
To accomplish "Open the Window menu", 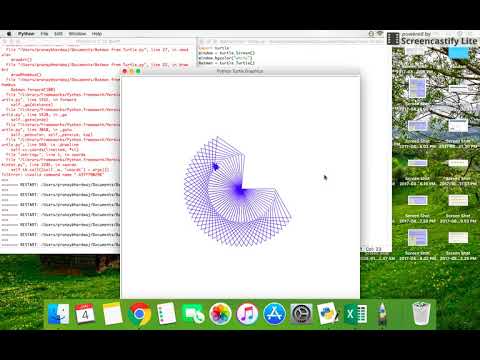I will point(77,34).
